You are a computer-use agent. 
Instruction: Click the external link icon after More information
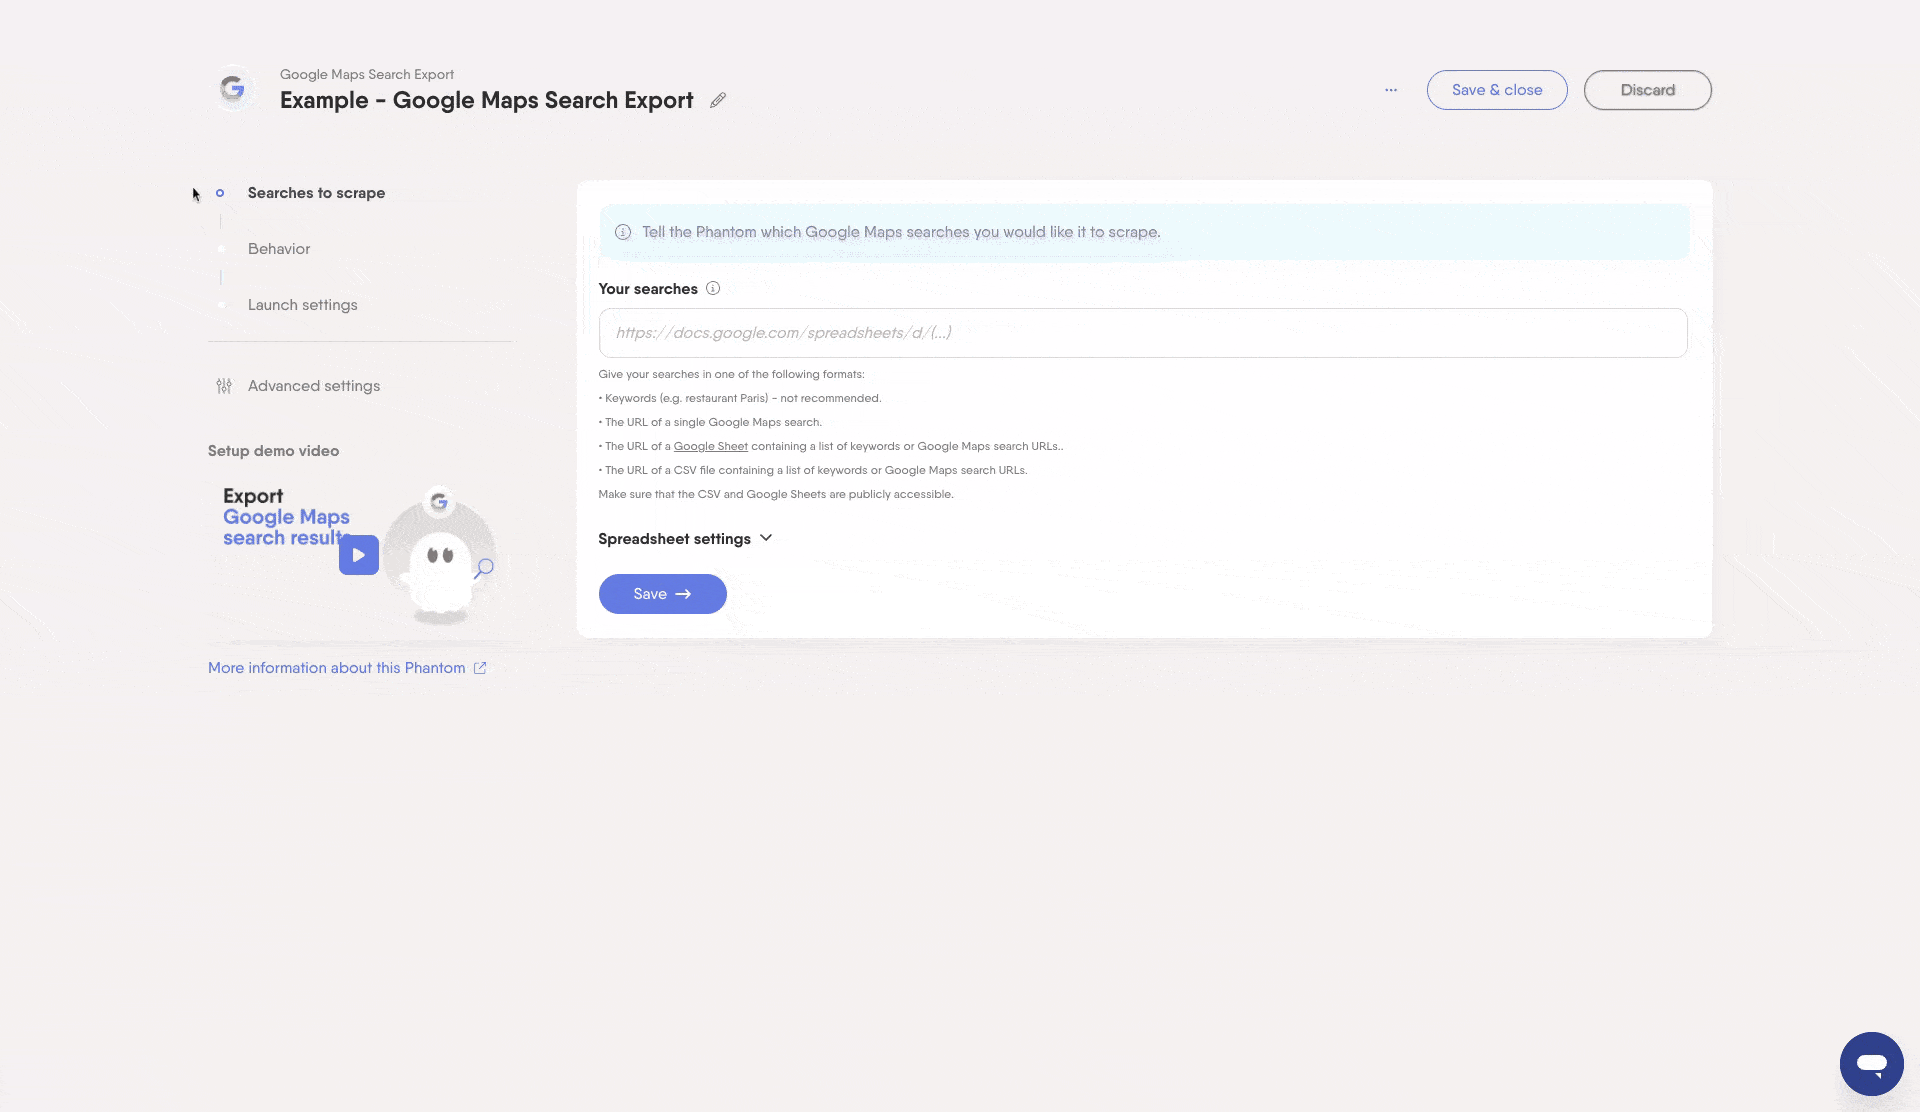point(480,668)
